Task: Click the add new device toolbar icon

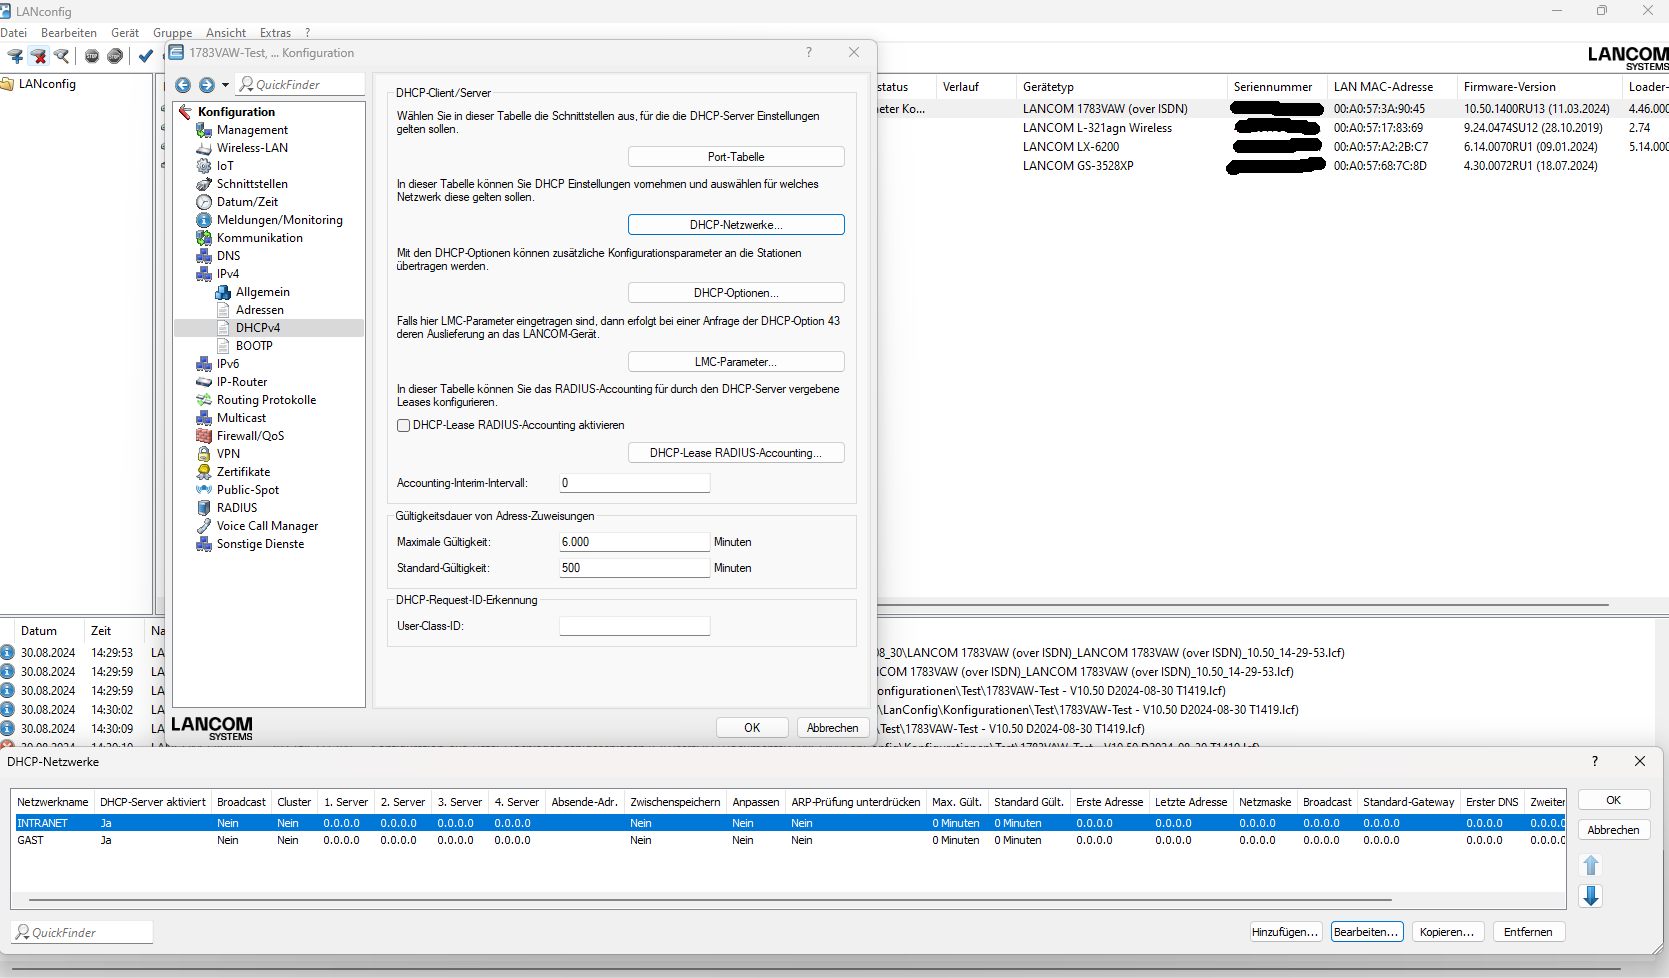Action: (x=15, y=56)
